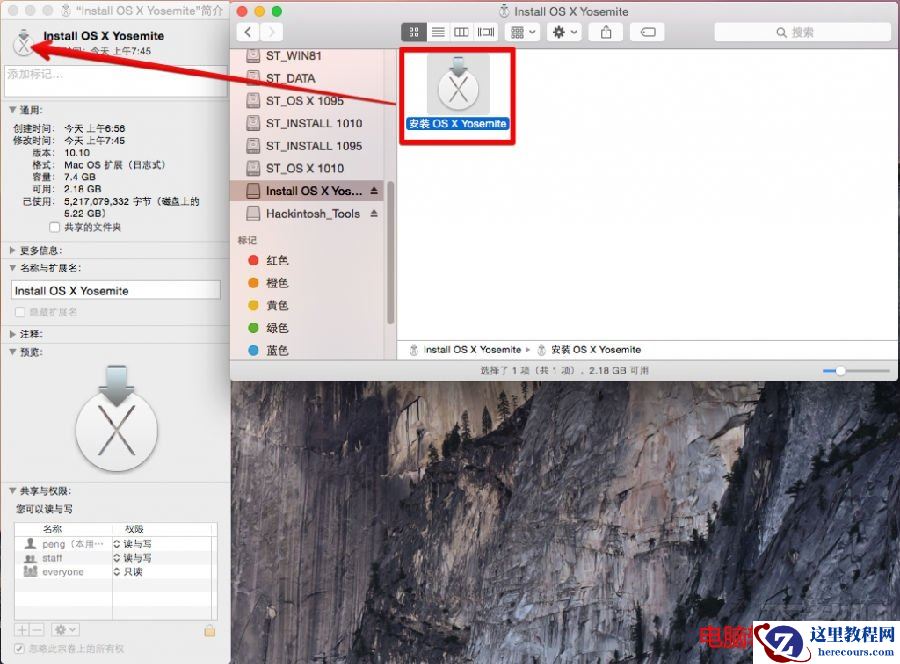Click the Finder search field
Image resolution: width=900 pixels, height=664 pixels.
coord(802,32)
